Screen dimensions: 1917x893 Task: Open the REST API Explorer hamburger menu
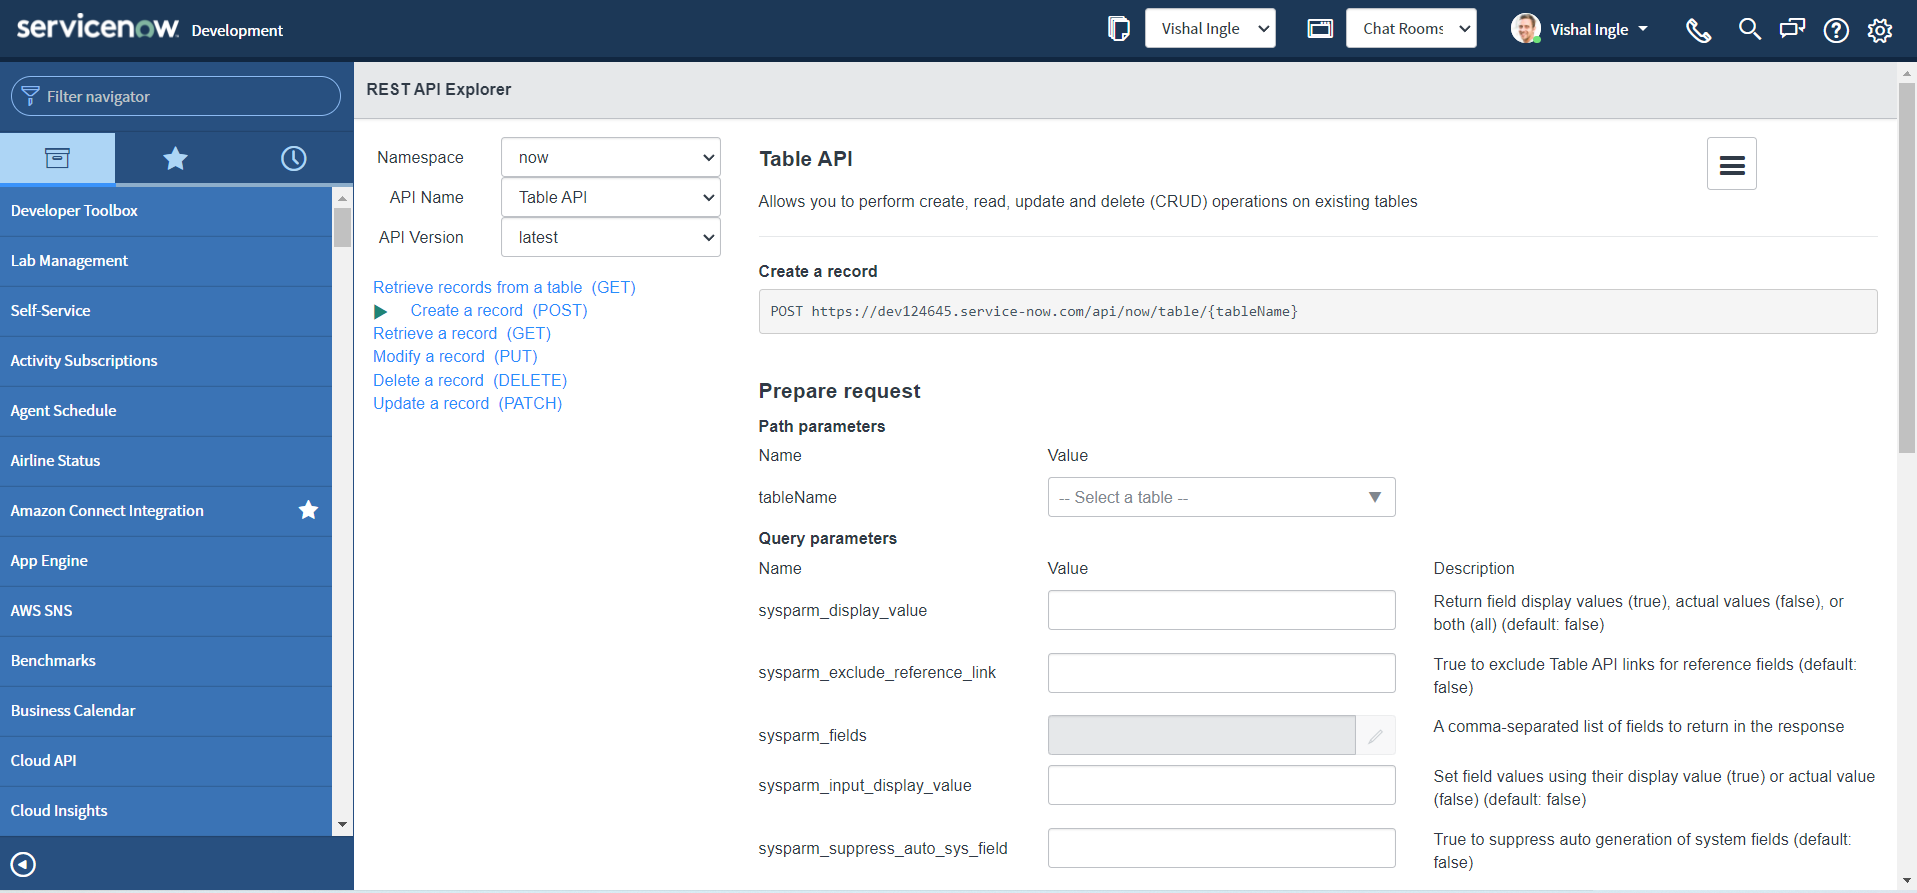[x=1732, y=164]
